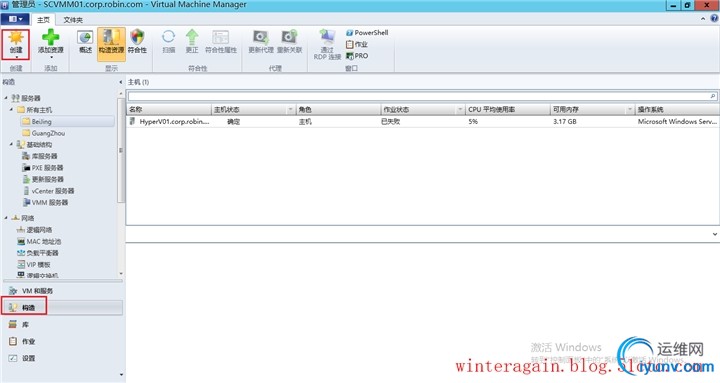Open 主机状态 column filter dropdown
The image size is (720, 383).
[x=290, y=109]
